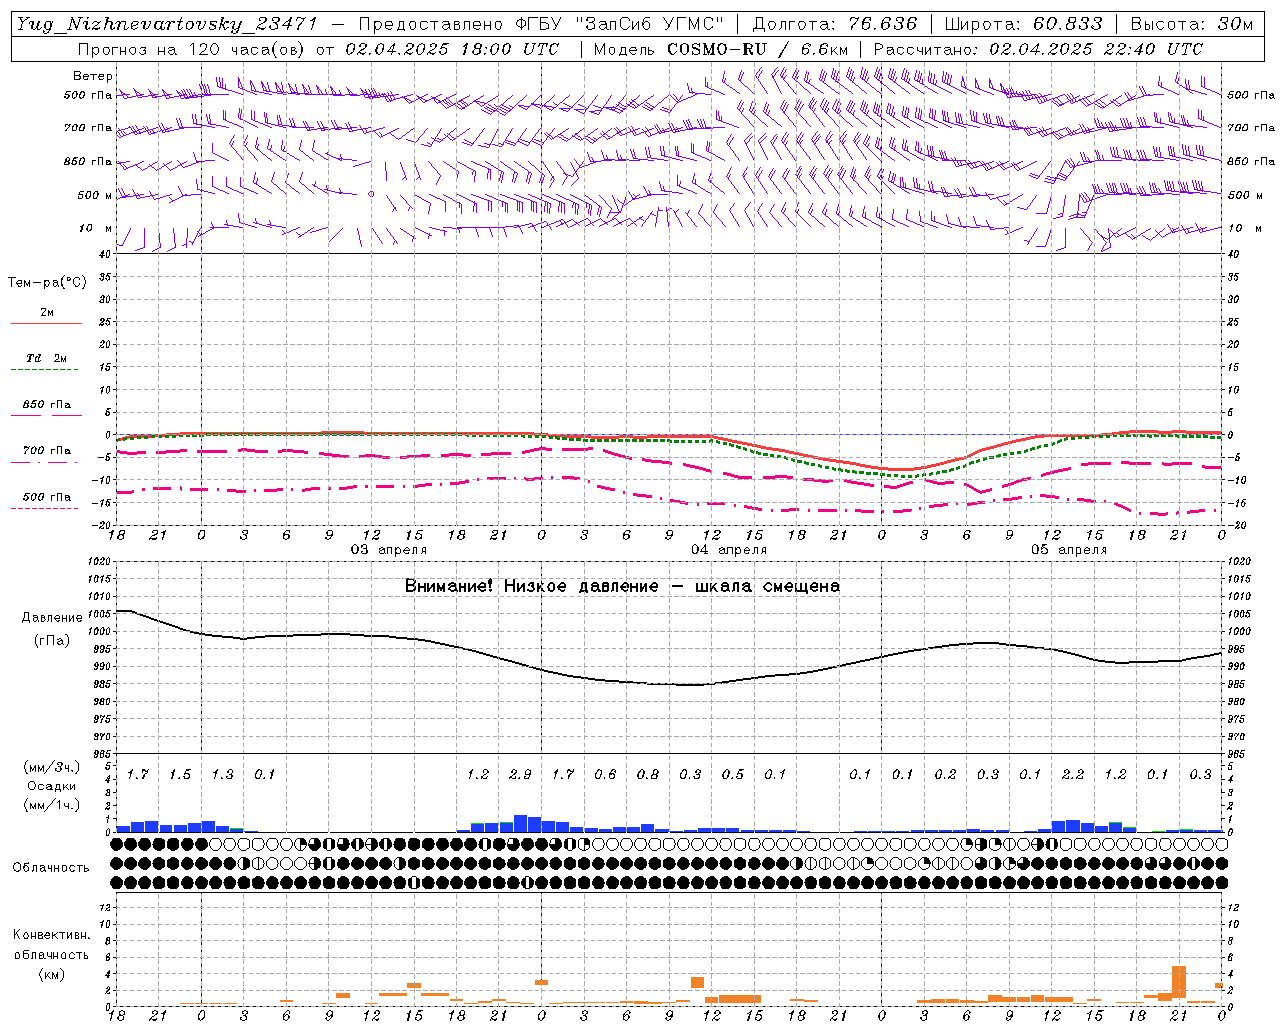Click the '05 апреля' date label
The image size is (1280, 1024).
1069,550
